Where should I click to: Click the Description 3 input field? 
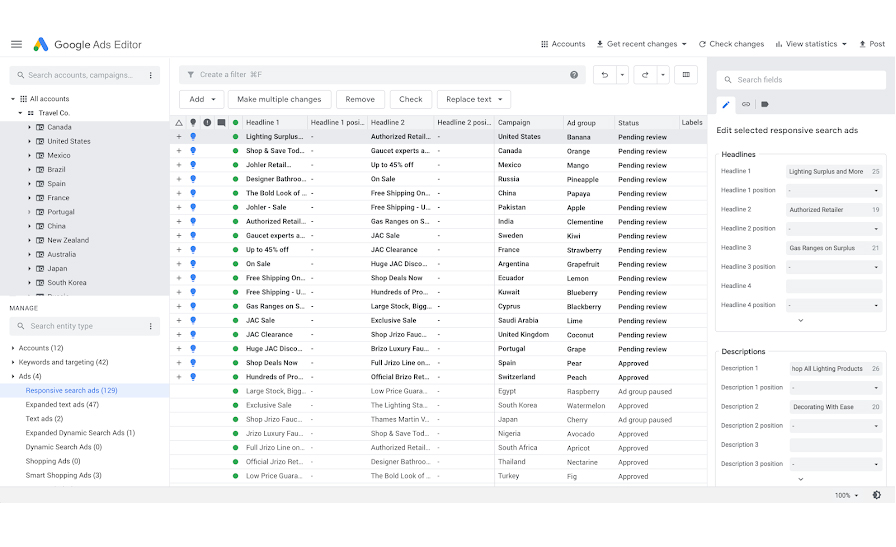point(836,445)
